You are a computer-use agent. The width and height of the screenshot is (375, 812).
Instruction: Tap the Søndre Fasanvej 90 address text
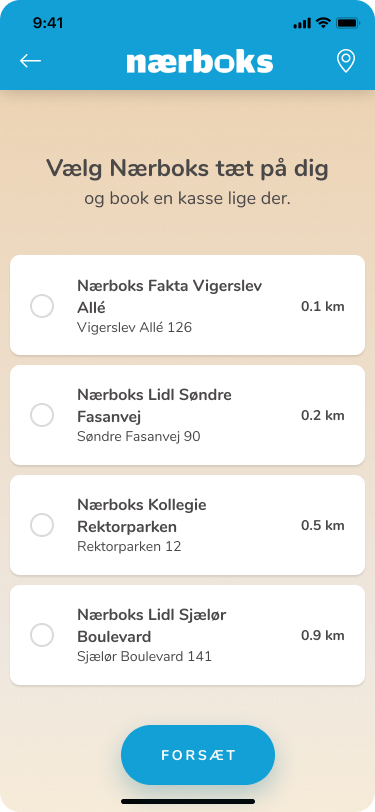click(x=139, y=437)
